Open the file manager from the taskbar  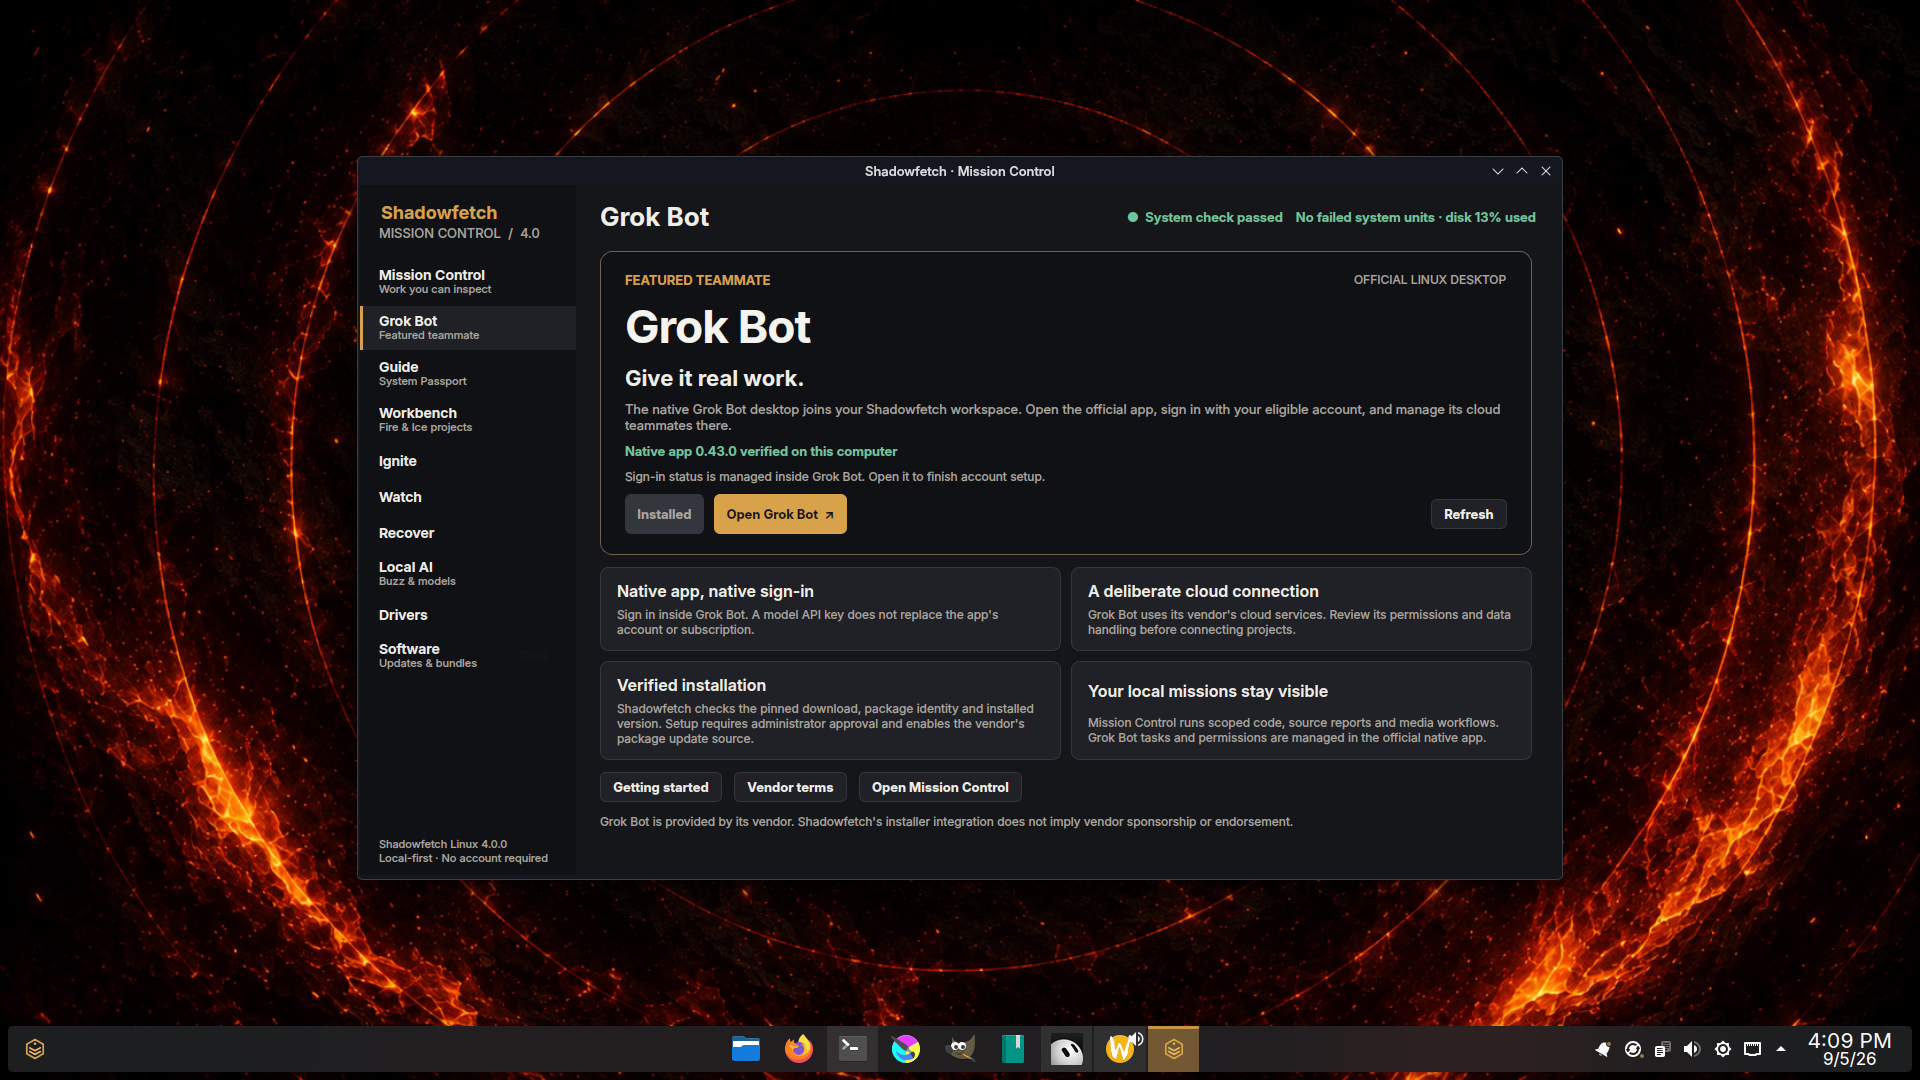pyautogui.click(x=745, y=1049)
